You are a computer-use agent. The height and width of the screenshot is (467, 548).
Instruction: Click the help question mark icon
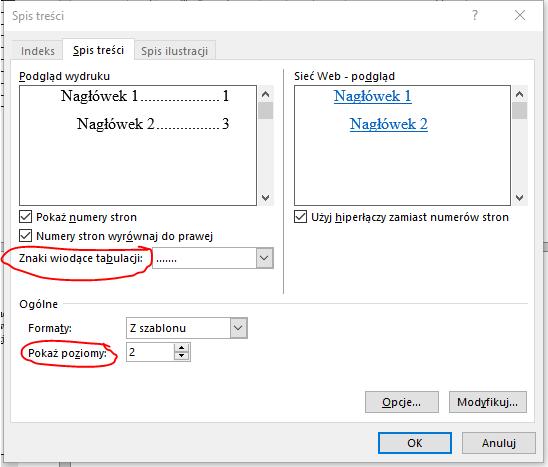pos(475,15)
